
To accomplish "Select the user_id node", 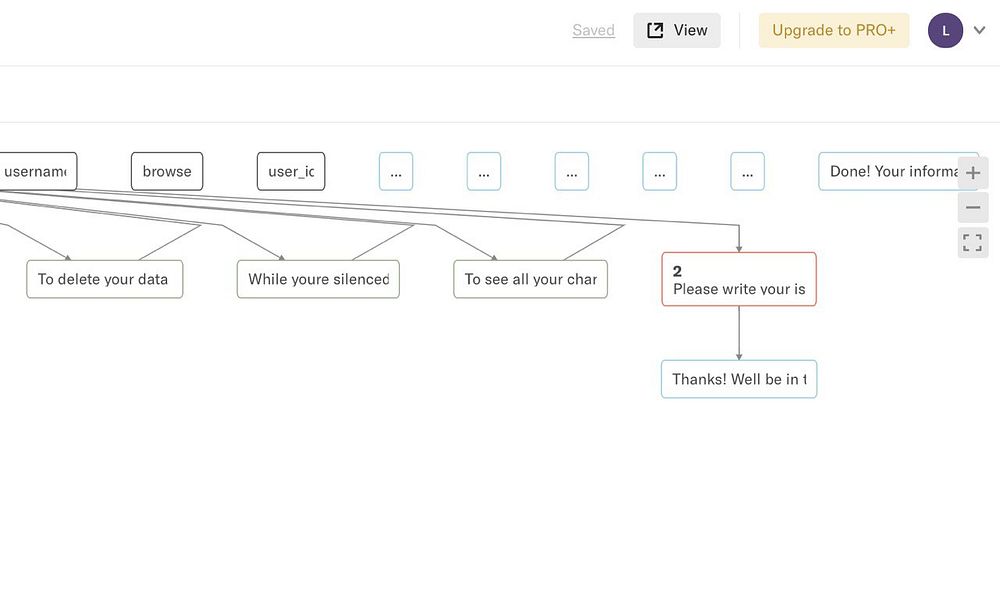I will pos(291,171).
